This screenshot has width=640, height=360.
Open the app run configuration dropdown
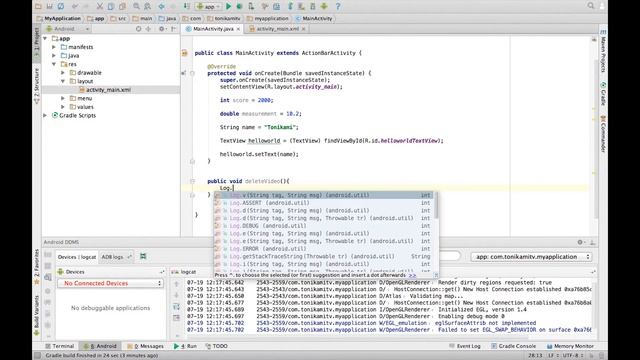coord(209,6)
